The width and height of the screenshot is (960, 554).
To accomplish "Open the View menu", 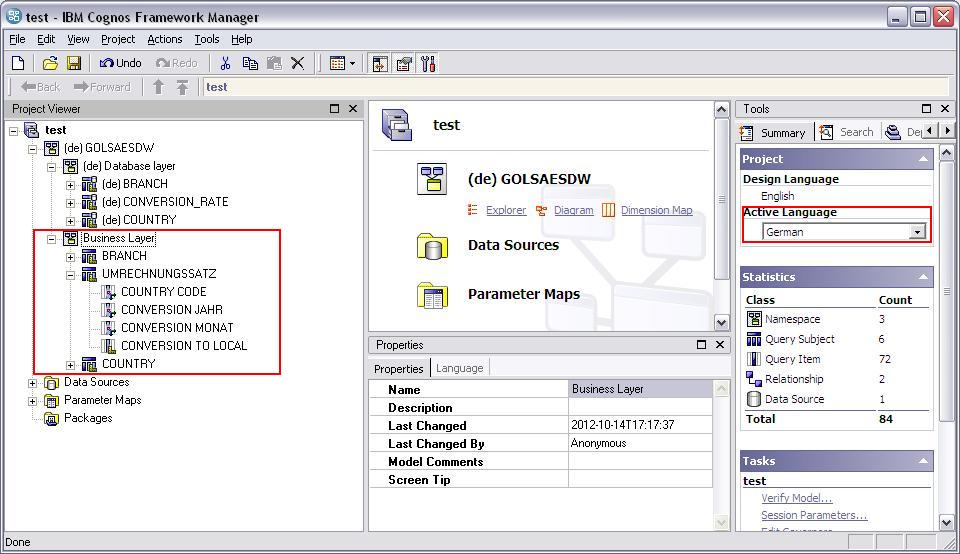I will pos(78,39).
